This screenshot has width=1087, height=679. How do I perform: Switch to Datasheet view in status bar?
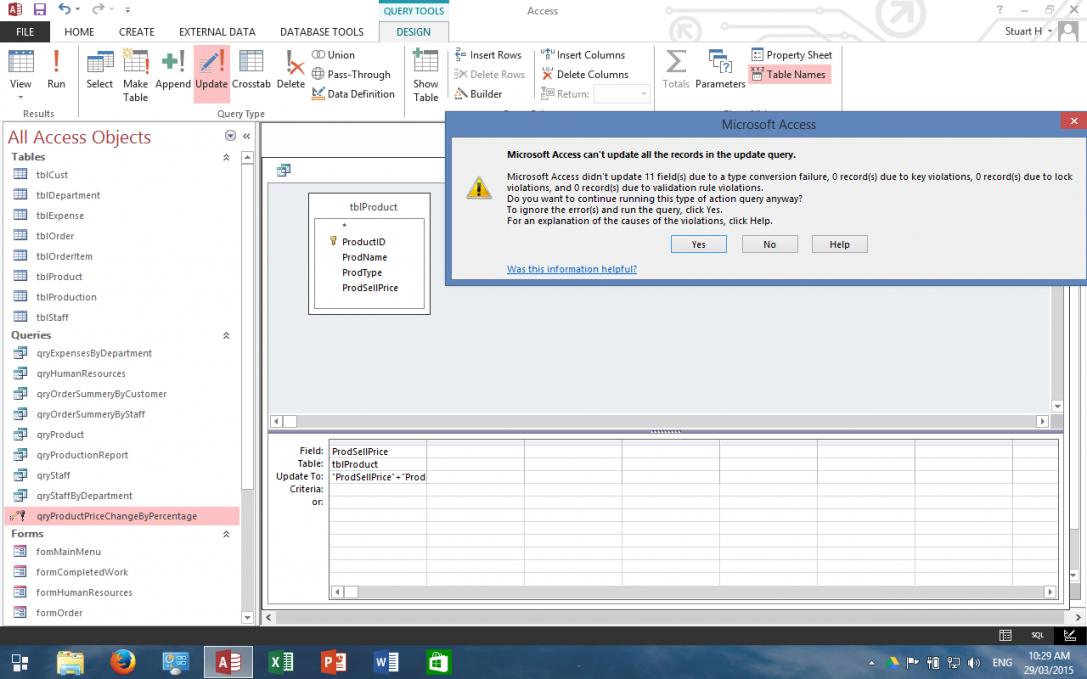click(1005, 635)
